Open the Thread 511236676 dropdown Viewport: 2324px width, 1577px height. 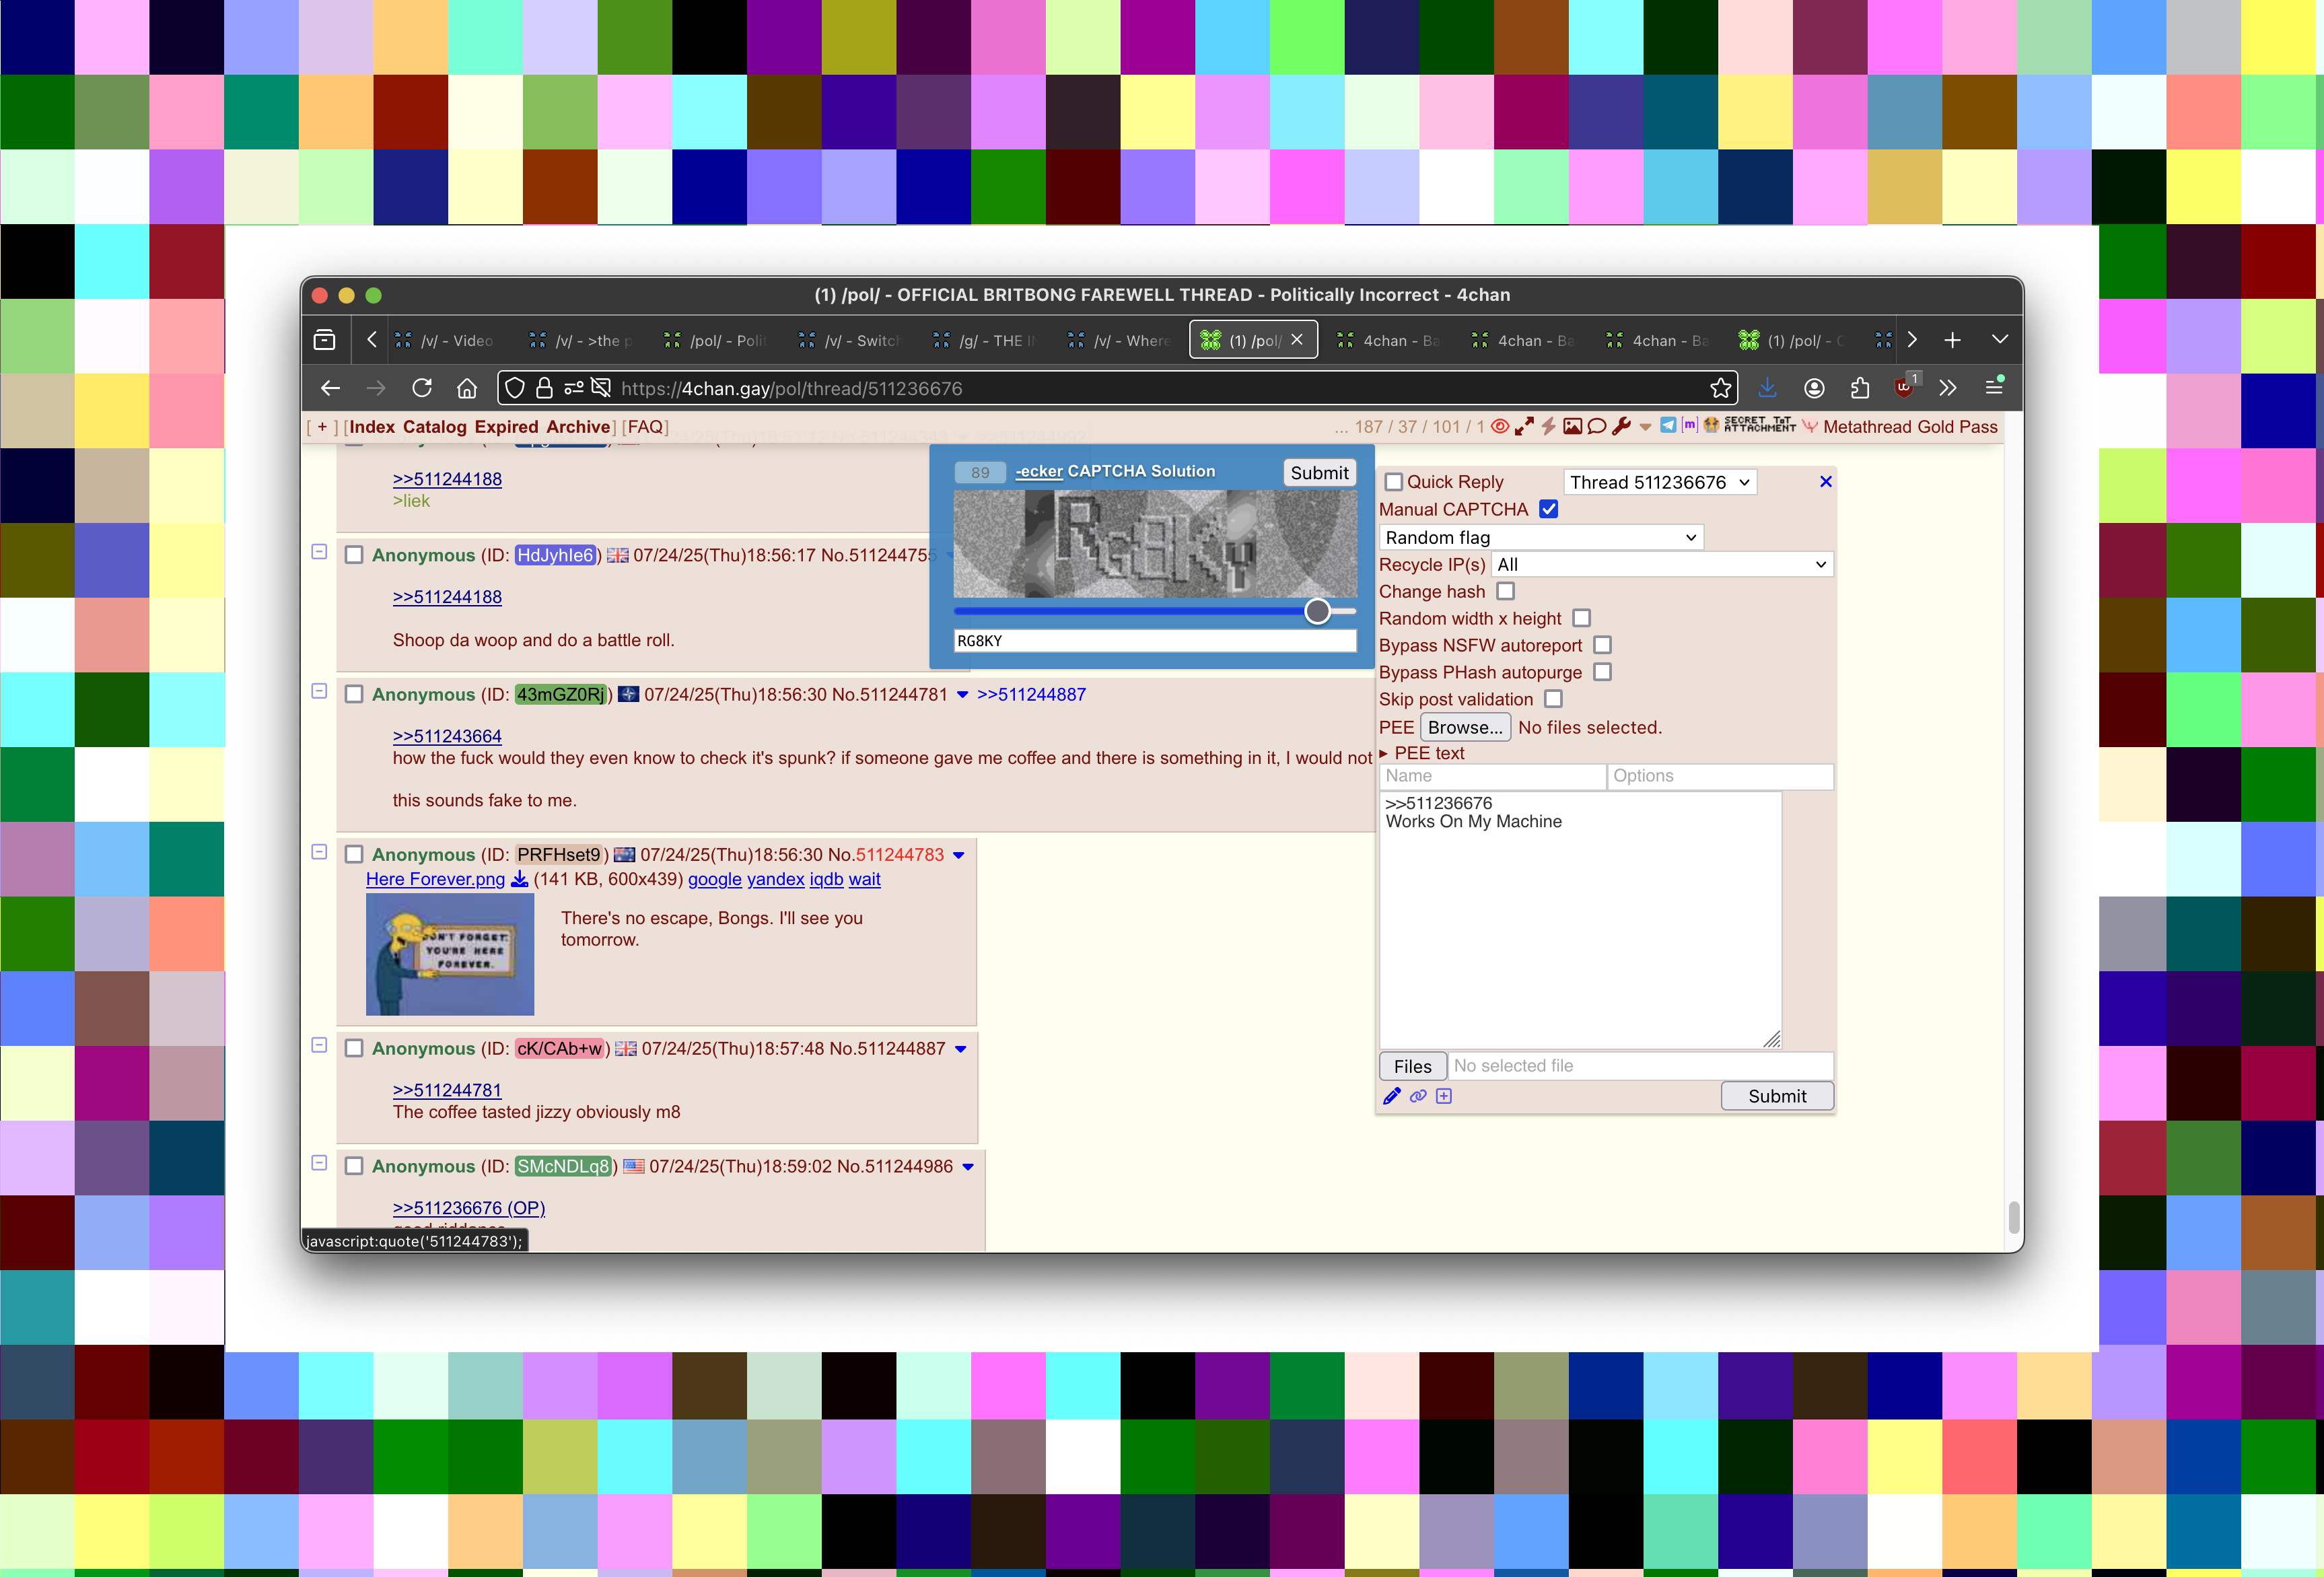pyautogui.click(x=1660, y=482)
